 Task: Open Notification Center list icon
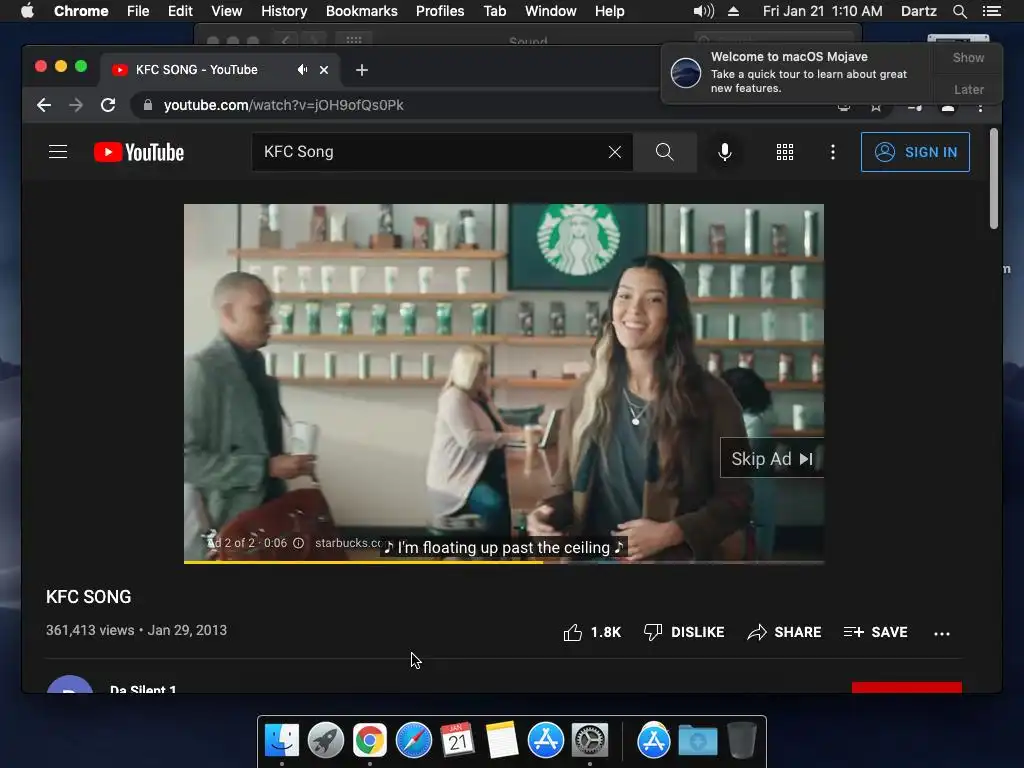(x=992, y=11)
